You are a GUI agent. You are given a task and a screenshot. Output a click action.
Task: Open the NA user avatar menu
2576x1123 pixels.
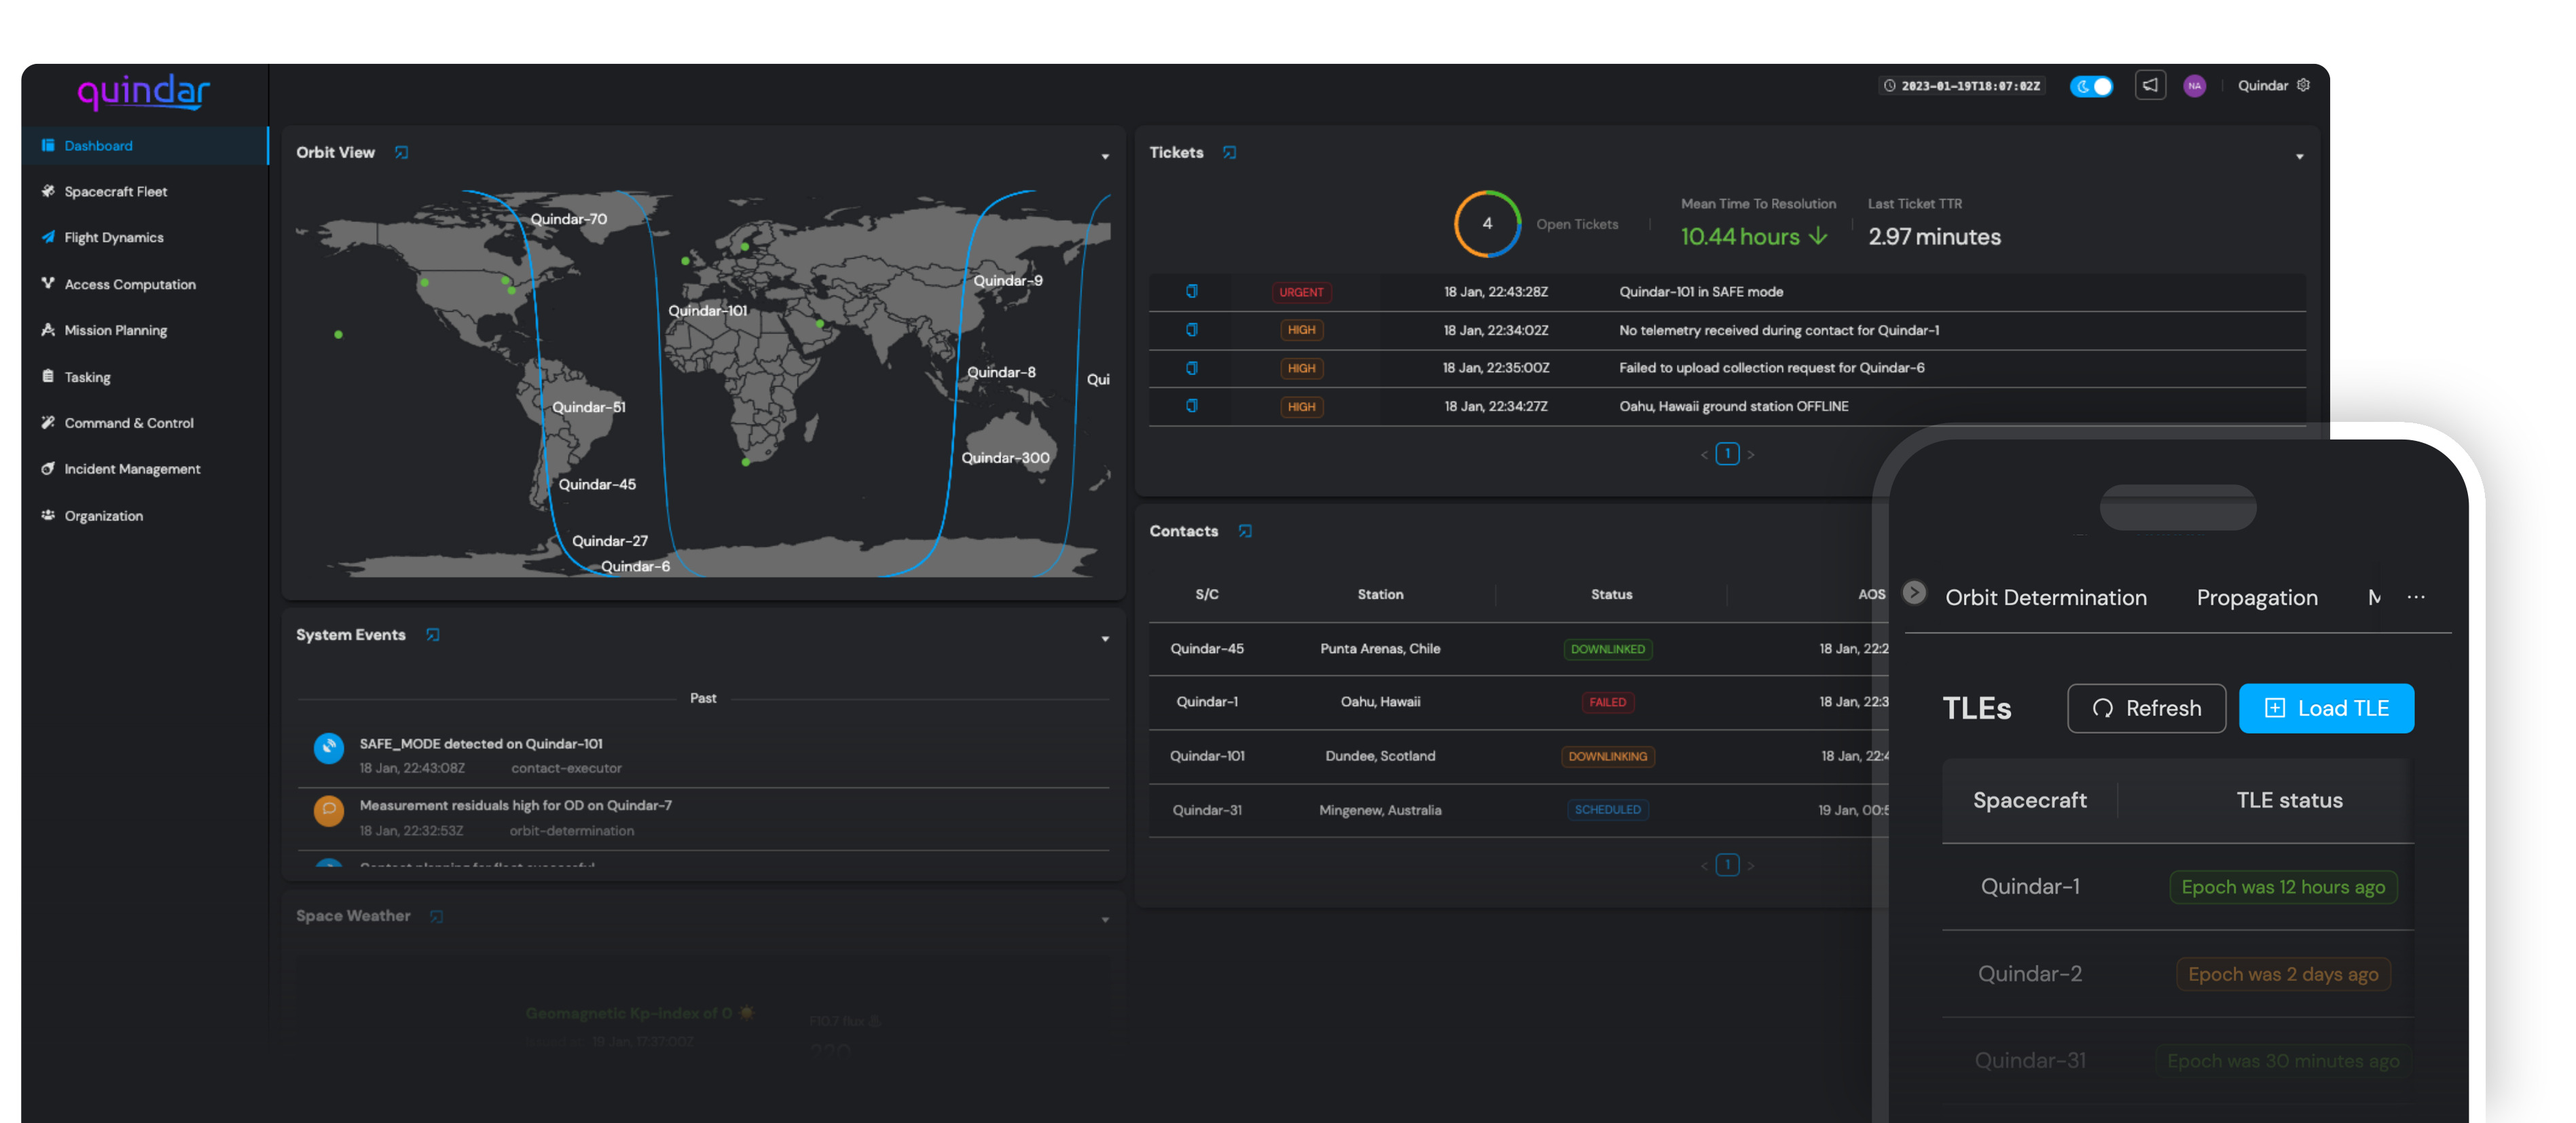coord(2194,86)
